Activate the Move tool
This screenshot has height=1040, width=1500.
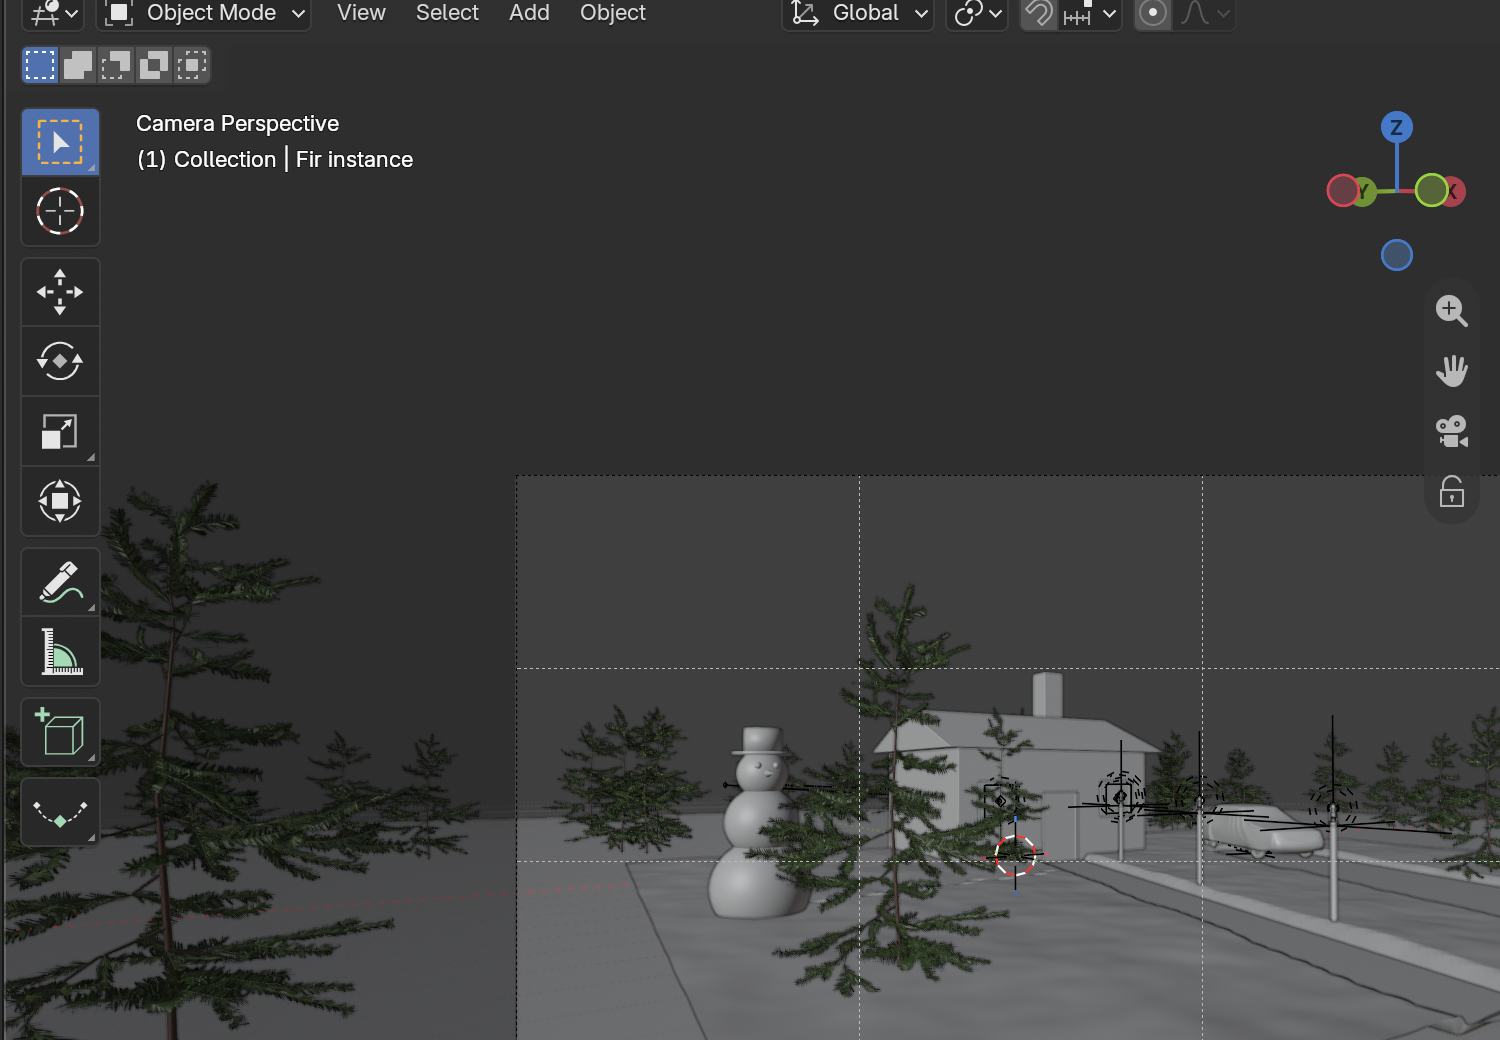click(60, 292)
